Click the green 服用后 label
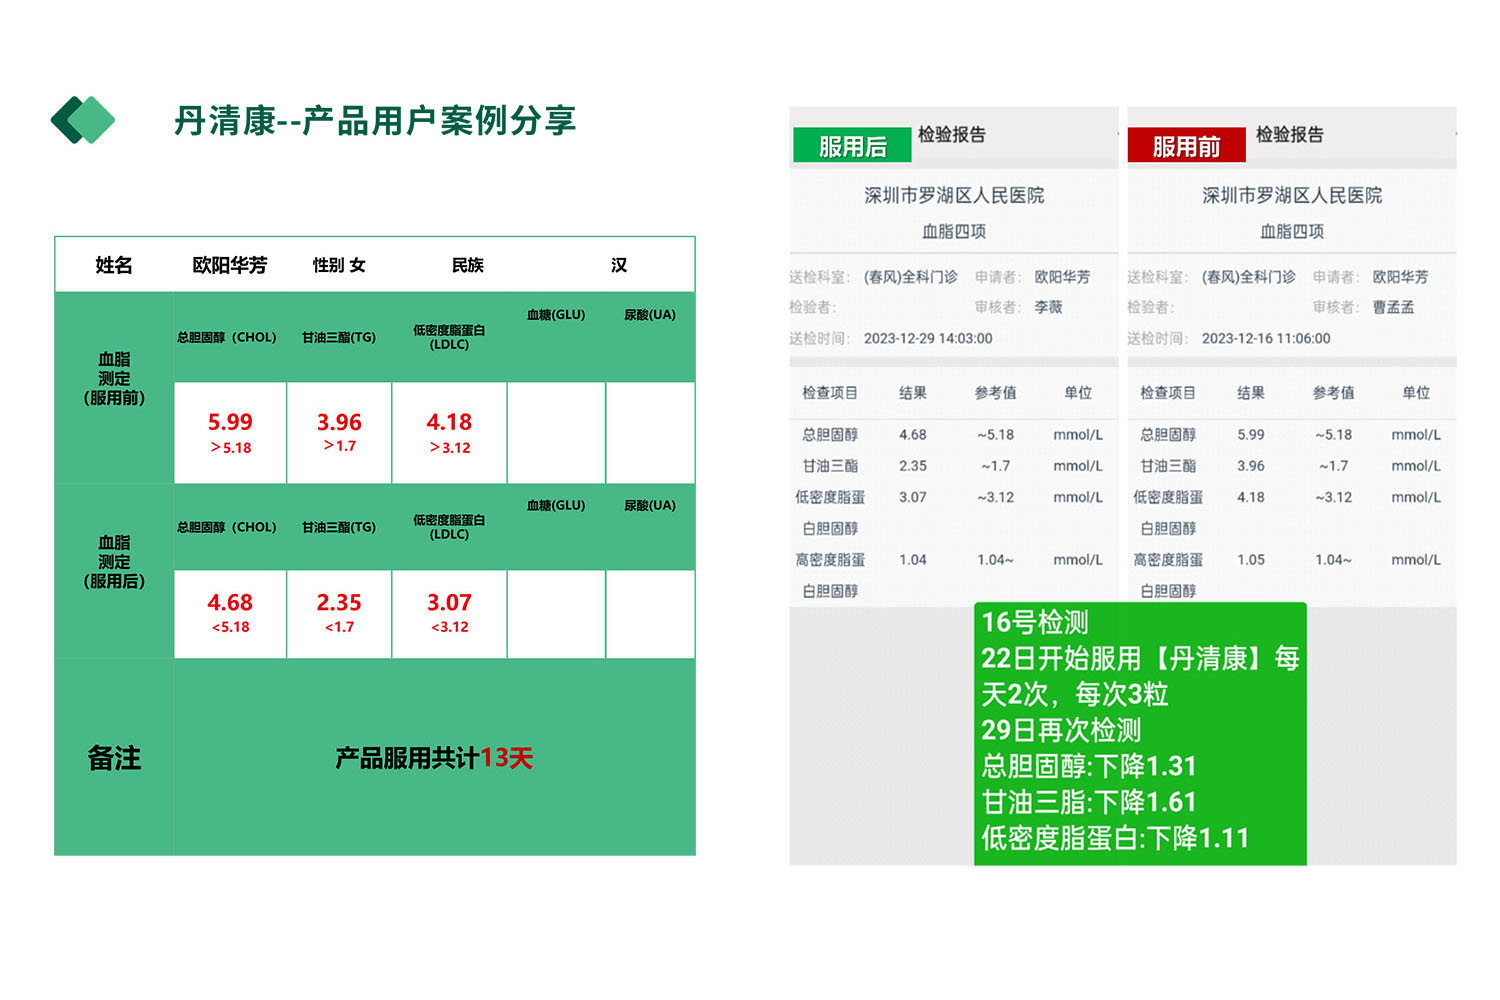Viewport: 1500px width, 1000px height. tap(852, 146)
